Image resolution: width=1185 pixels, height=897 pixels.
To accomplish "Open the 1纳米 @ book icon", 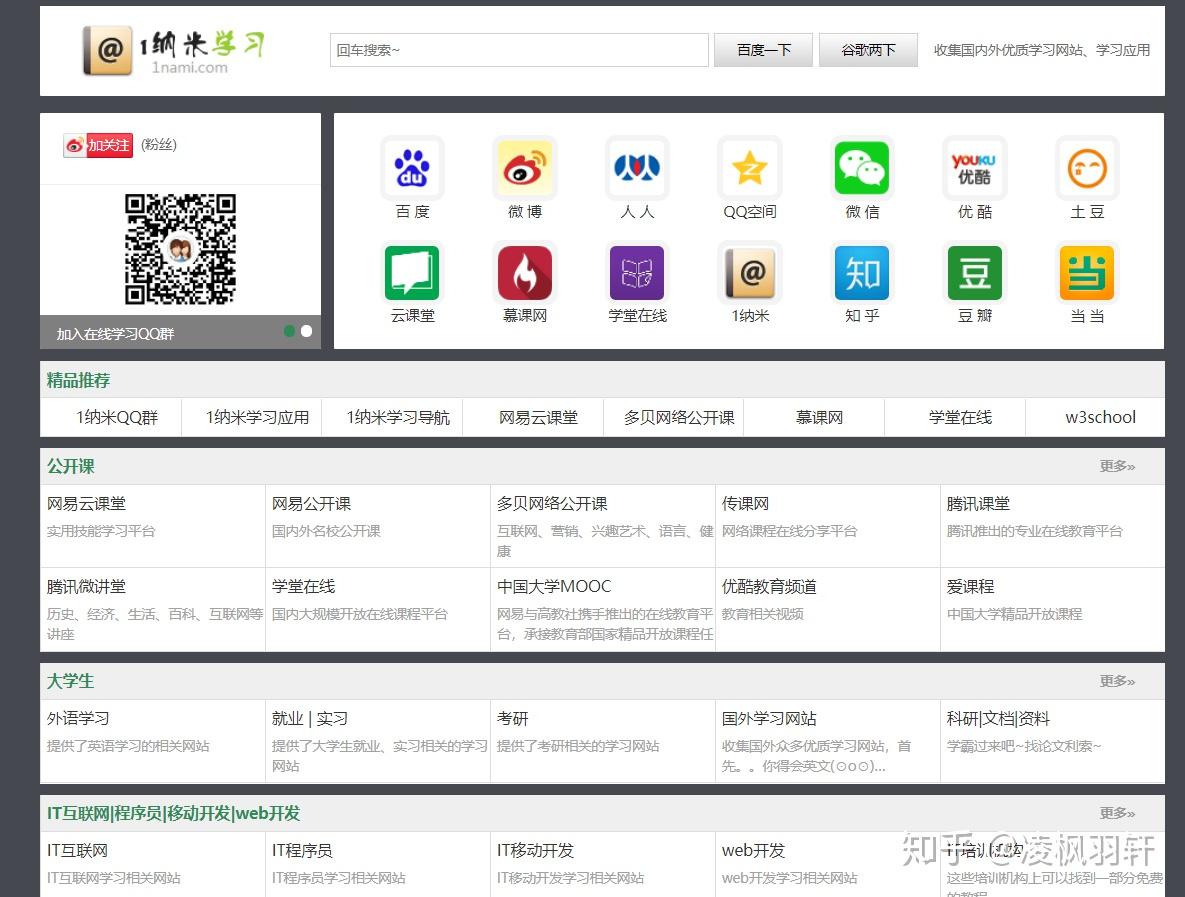I will pyautogui.click(x=750, y=273).
